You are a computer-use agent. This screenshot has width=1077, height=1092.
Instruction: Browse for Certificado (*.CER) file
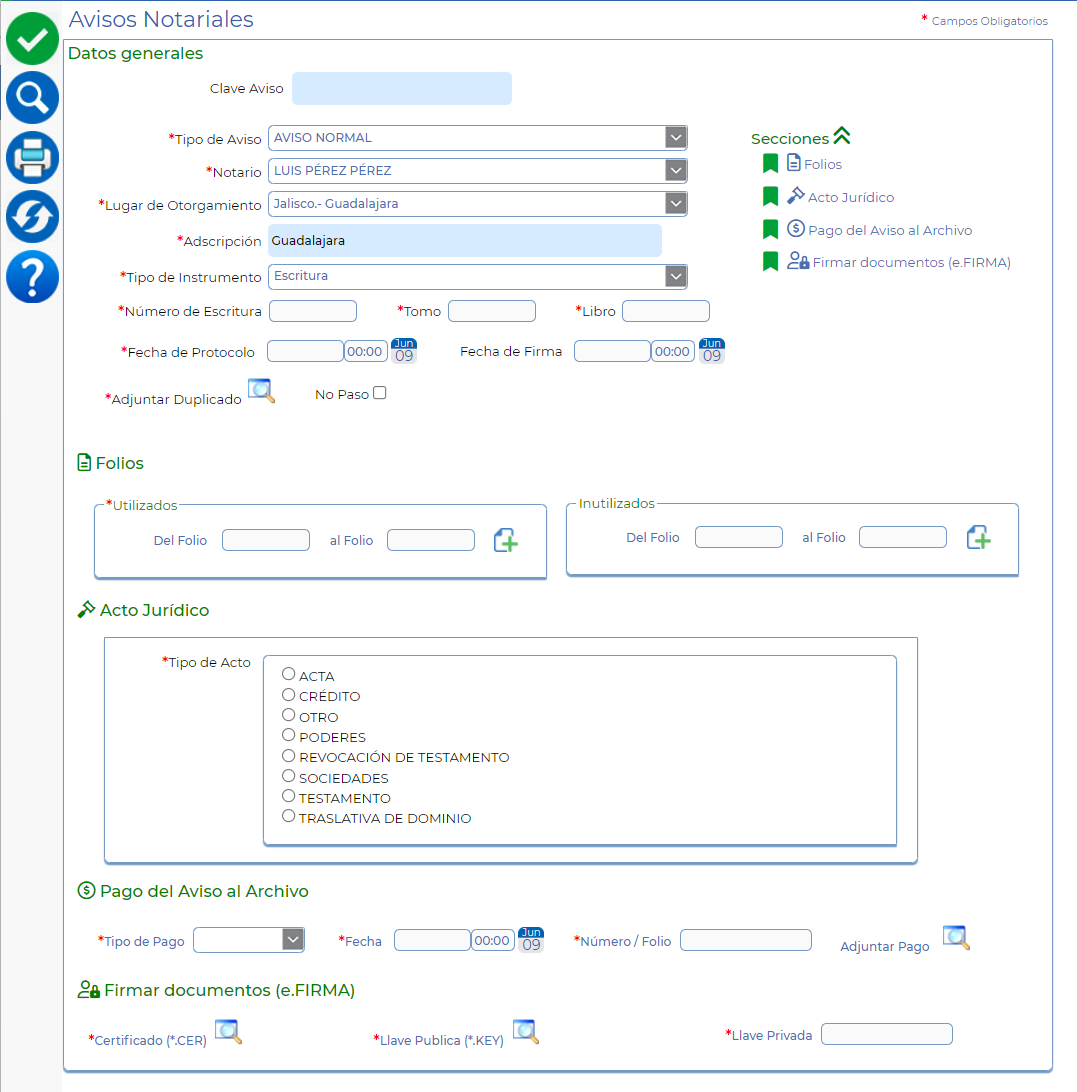pyautogui.click(x=229, y=1032)
